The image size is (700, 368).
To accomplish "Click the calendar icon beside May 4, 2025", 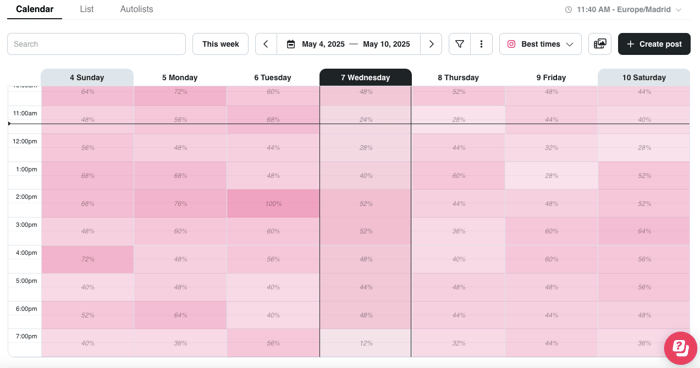I will 291,44.
